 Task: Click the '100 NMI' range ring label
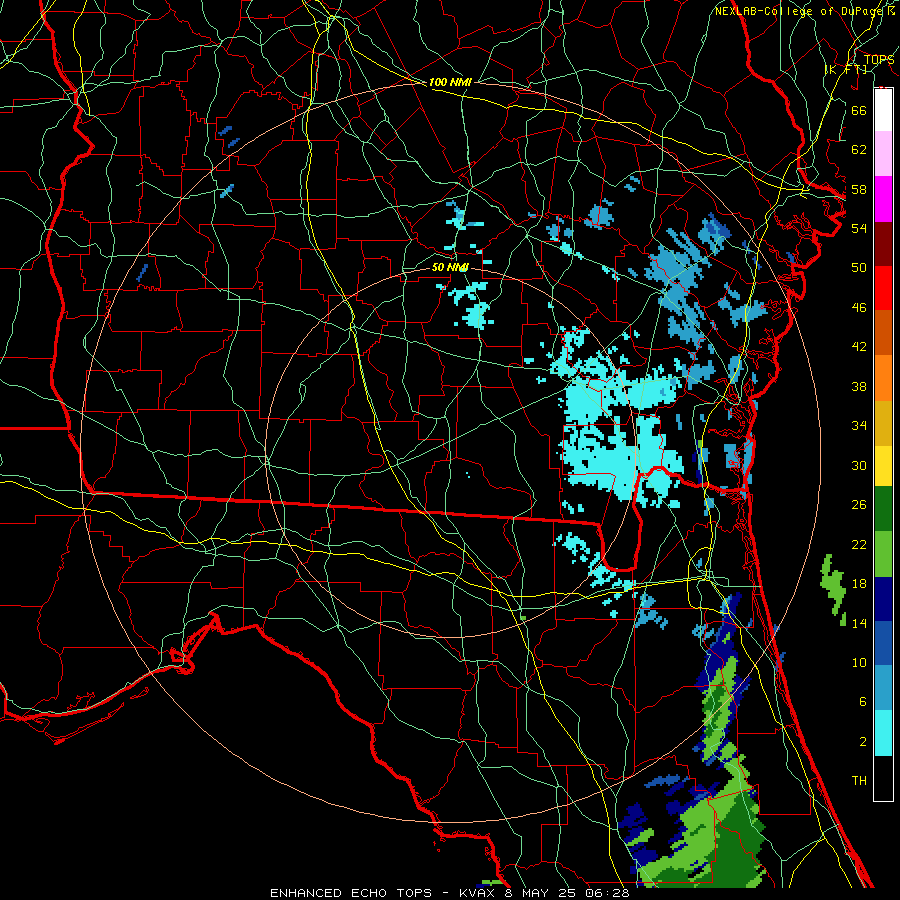(450, 83)
